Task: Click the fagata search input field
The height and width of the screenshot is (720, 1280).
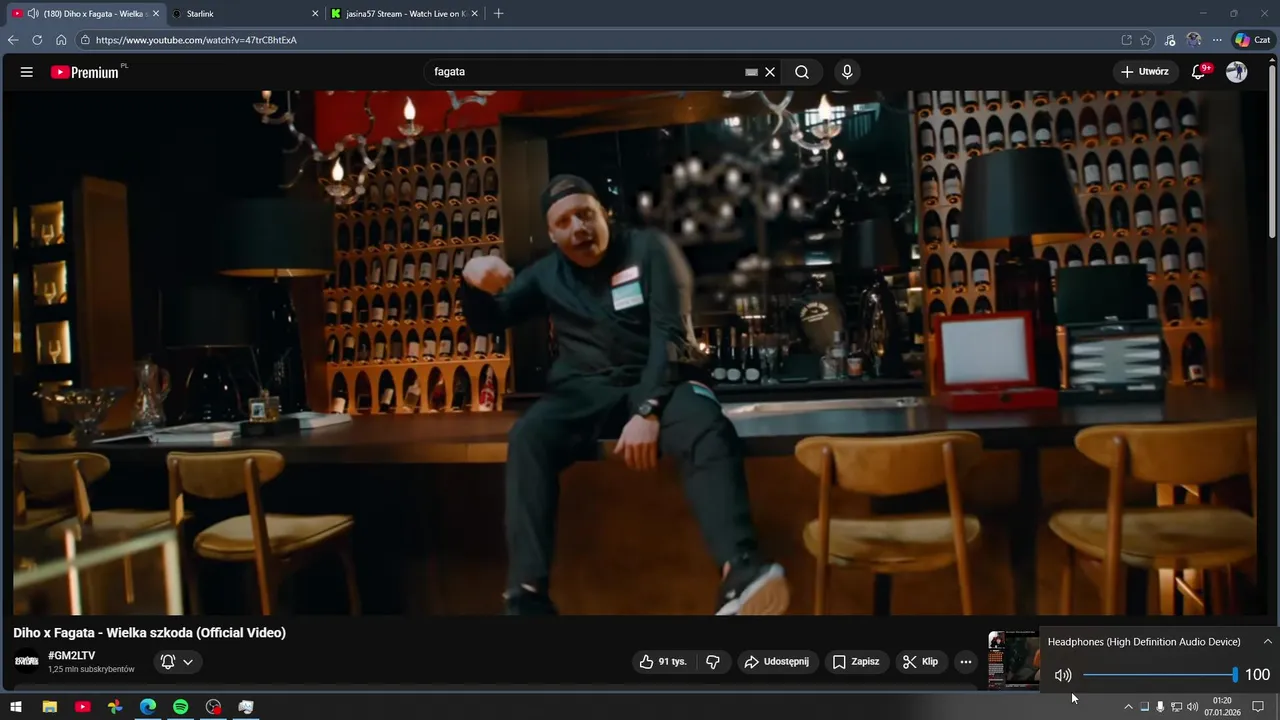Action: click(587, 72)
